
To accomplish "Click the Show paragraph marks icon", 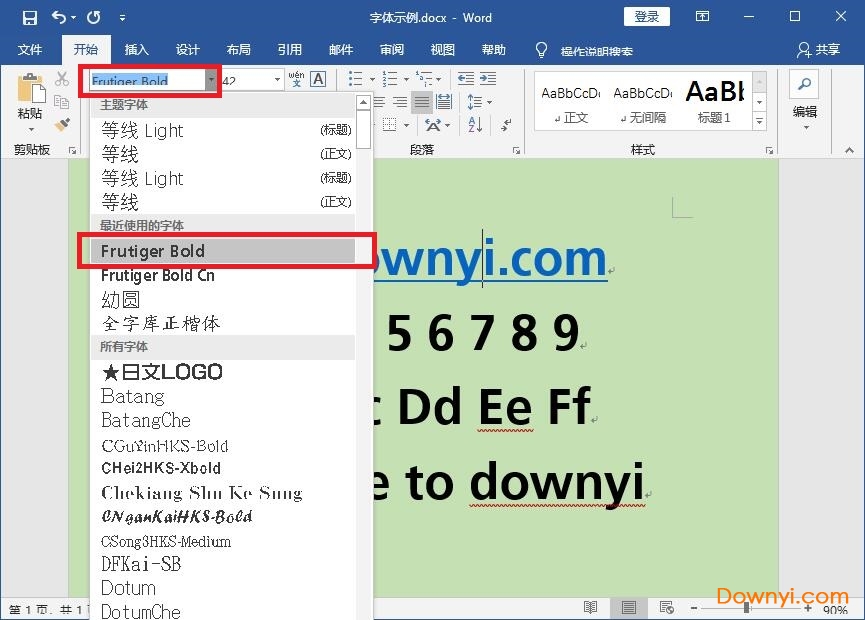I will coord(504,125).
